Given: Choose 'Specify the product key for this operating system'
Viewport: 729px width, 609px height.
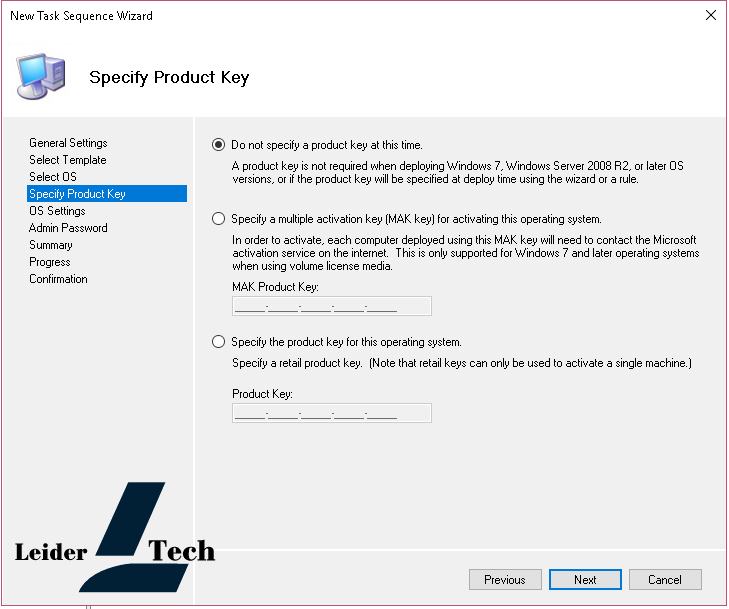Looking at the screenshot, I should coord(219,342).
